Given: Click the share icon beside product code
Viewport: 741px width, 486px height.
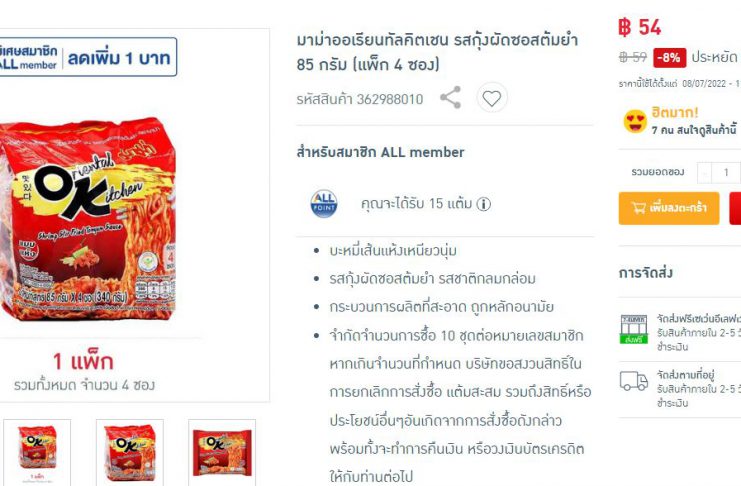Looking at the screenshot, I should click(x=450, y=97).
